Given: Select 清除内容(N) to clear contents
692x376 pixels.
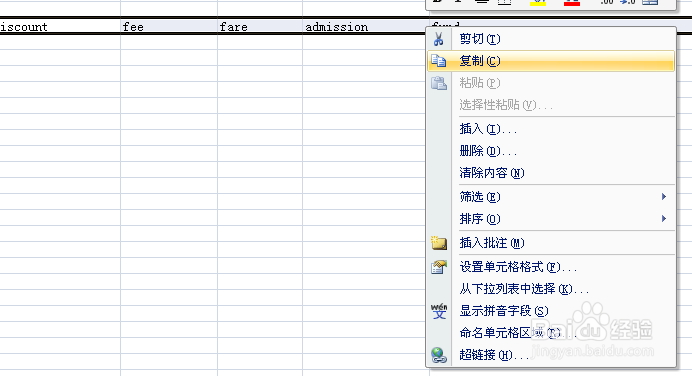Looking at the screenshot, I should [x=551, y=173].
